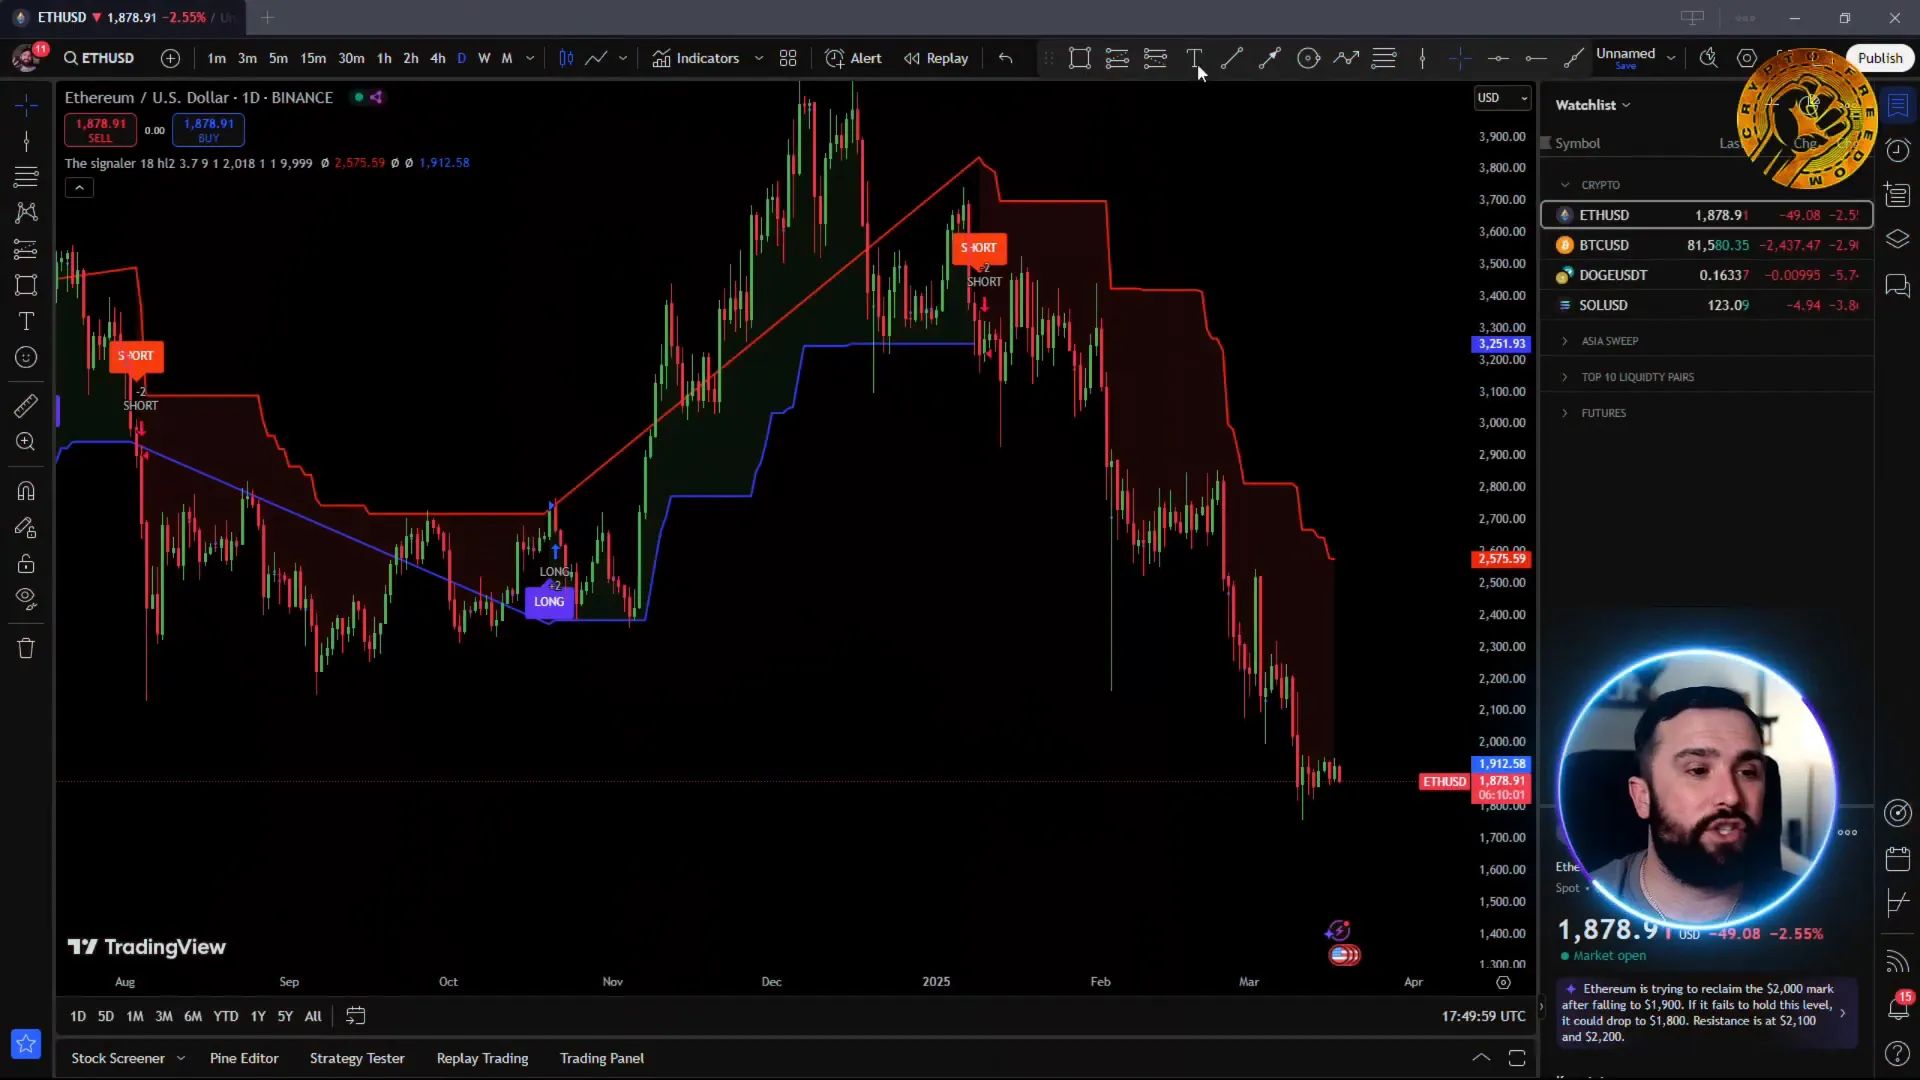Screen dimensions: 1920x1080
Task: Select the text tool in the top toolbar
Action: click(x=1194, y=58)
